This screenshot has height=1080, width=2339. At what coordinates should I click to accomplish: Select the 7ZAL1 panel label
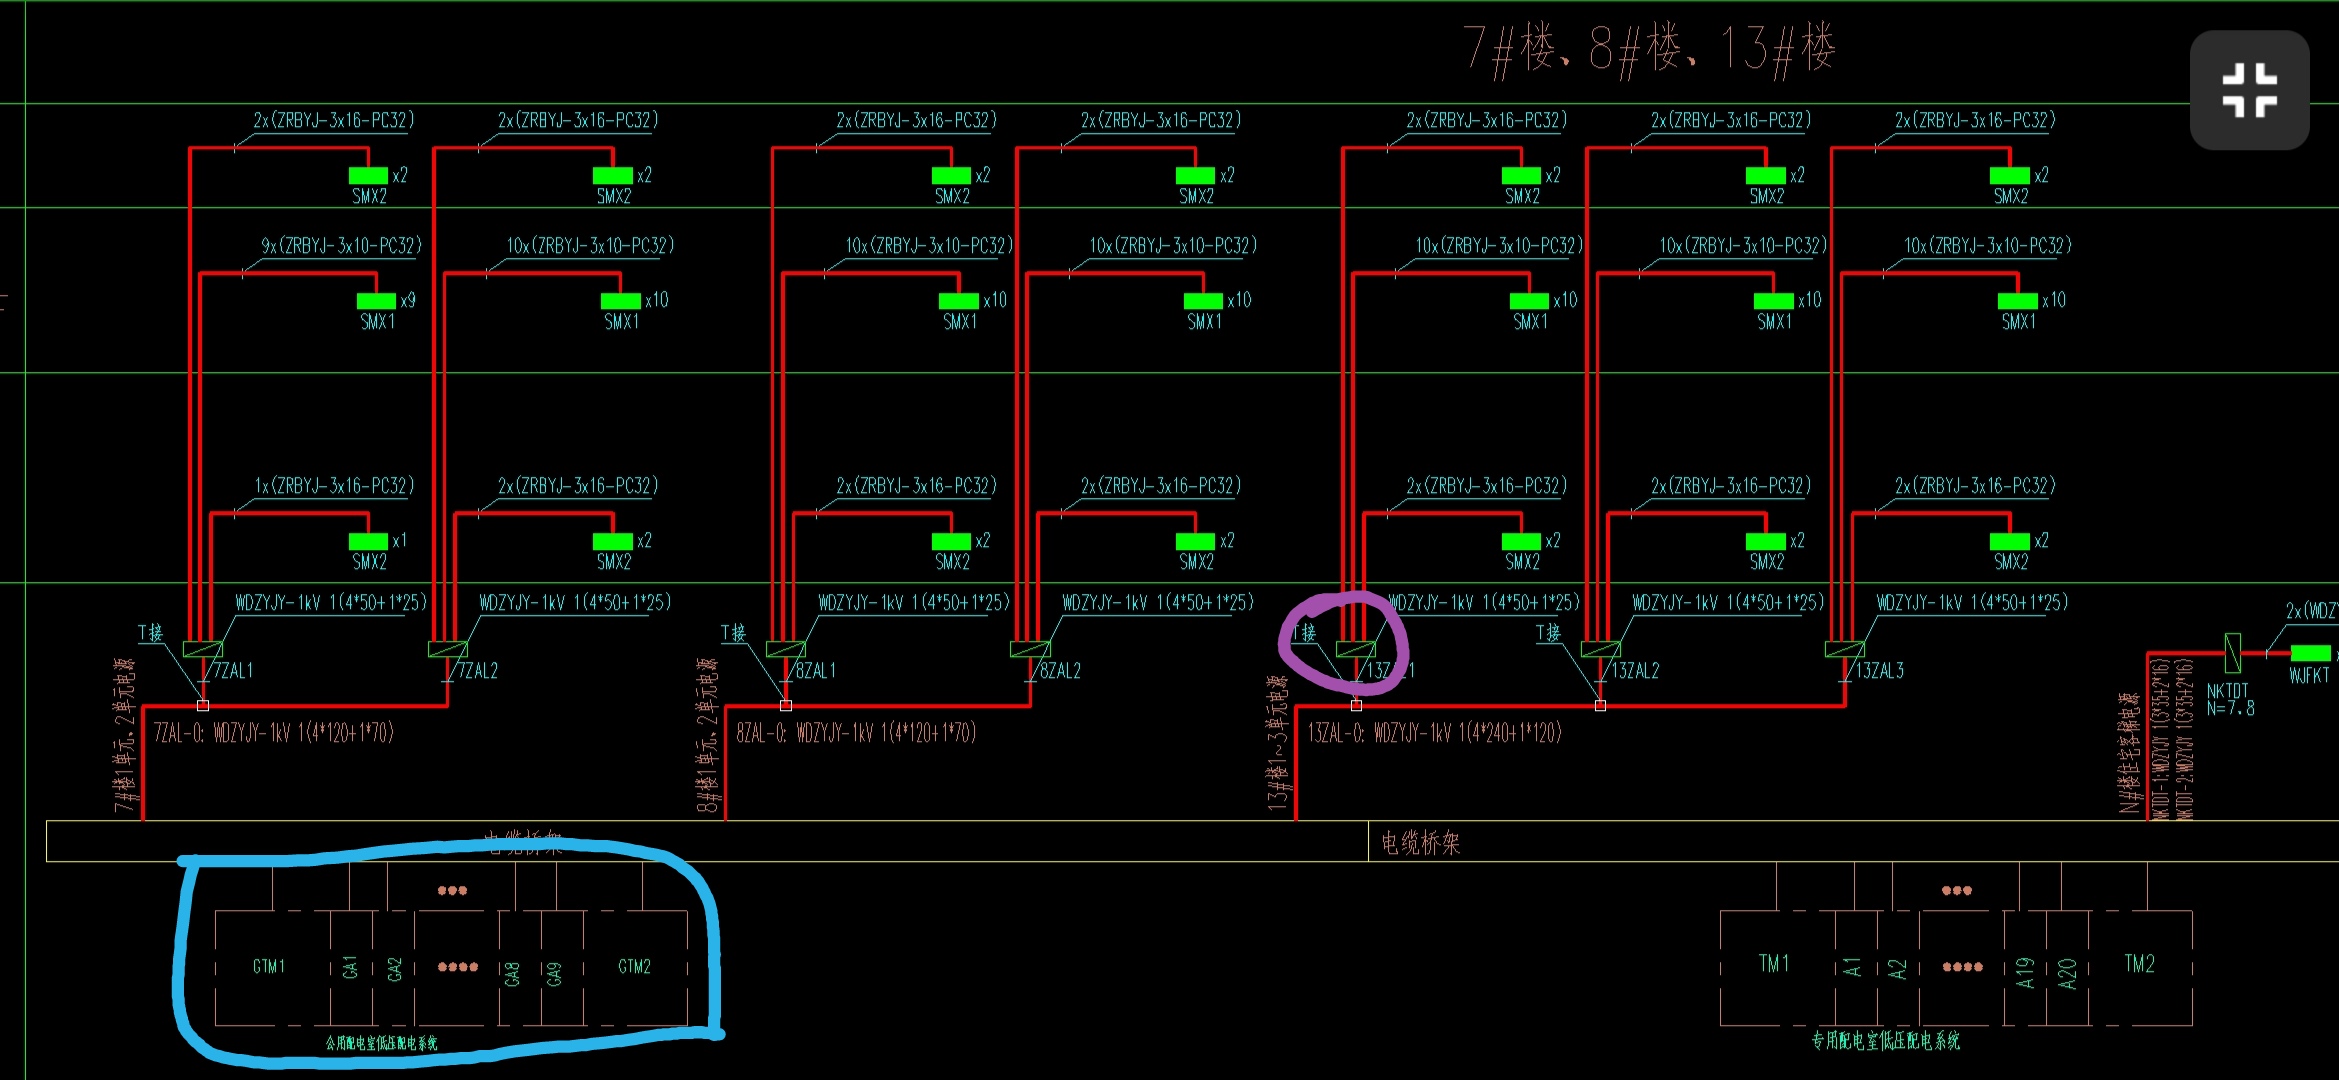point(233,671)
